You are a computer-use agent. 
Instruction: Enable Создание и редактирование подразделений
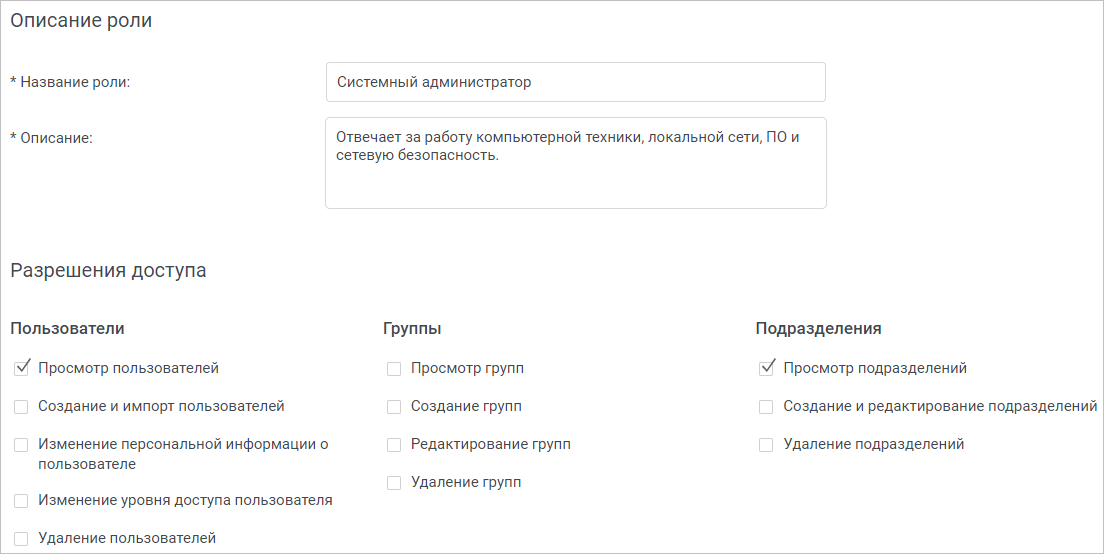766,407
